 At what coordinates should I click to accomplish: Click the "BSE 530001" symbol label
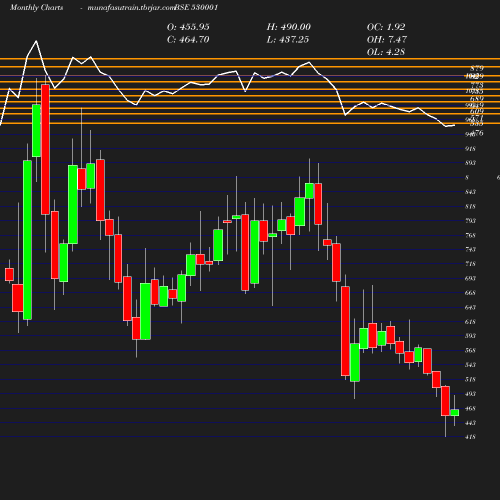click(196, 7)
